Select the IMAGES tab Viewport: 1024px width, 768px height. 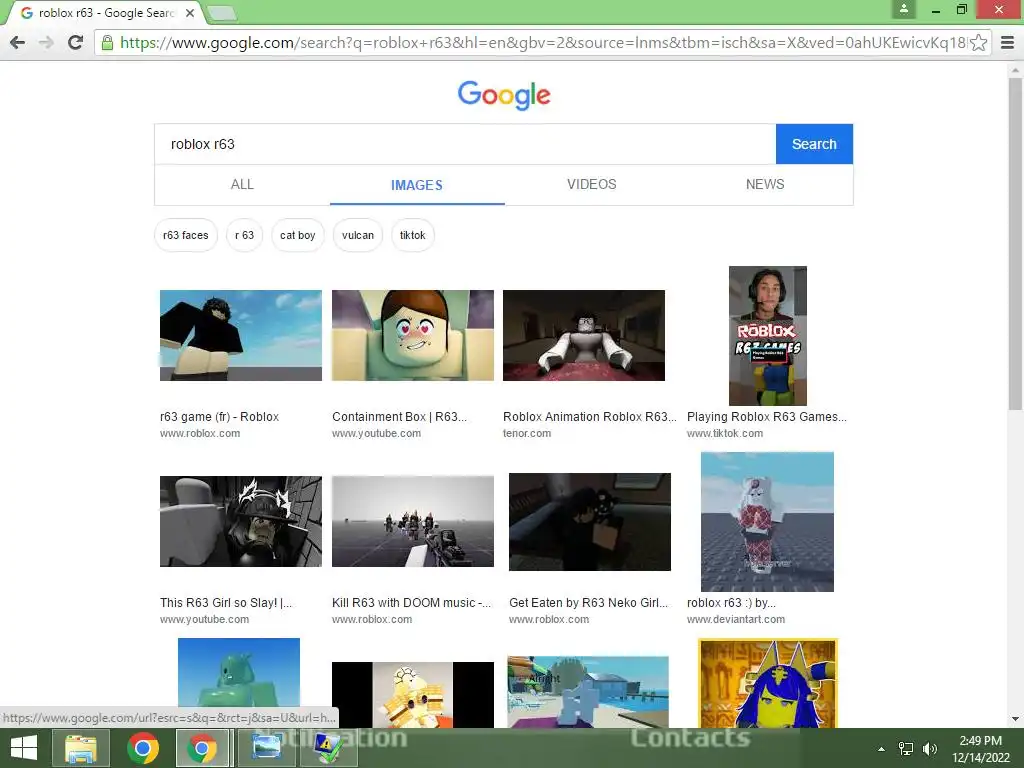[x=417, y=185]
